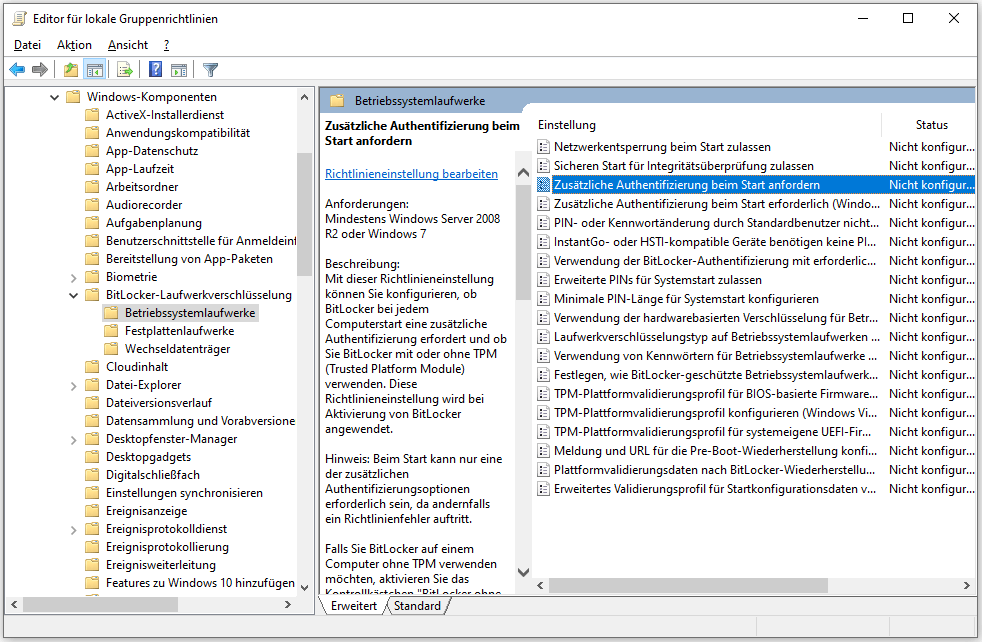Toggle the action pane toolbar icon
The image size is (982, 642).
pyautogui.click(x=179, y=70)
